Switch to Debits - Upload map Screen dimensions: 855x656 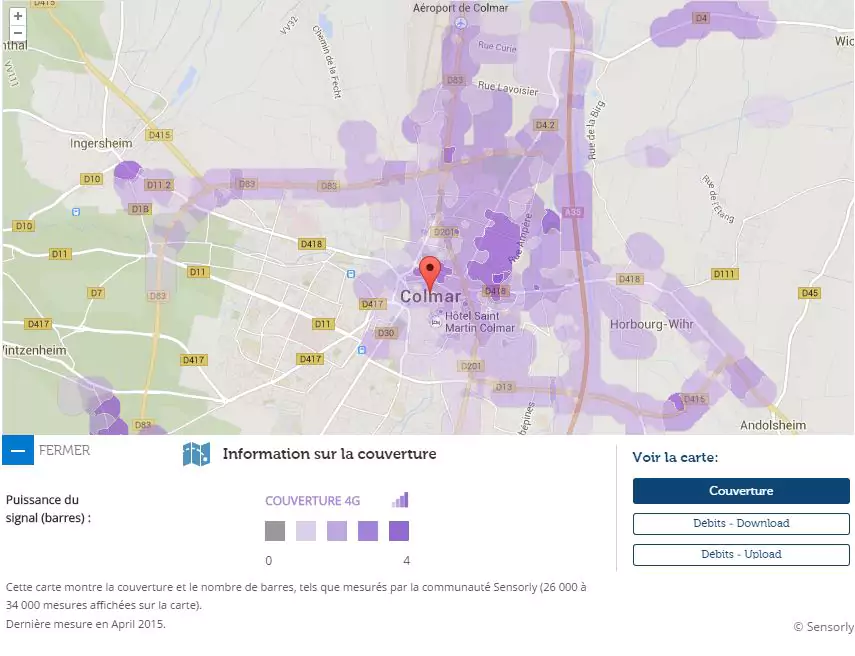click(x=741, y=554)
